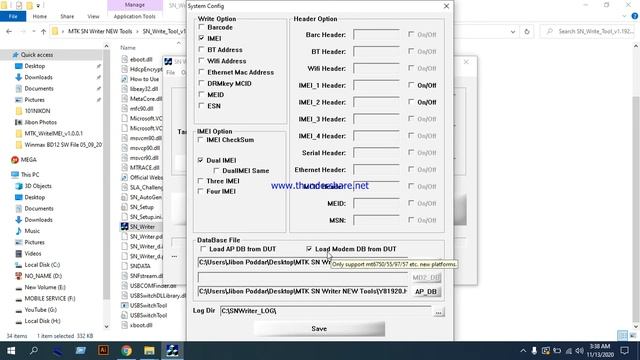Viewport: 640px width, 360px height.
Task: Refresh the Explorer address bar
Action: (527, 31)
